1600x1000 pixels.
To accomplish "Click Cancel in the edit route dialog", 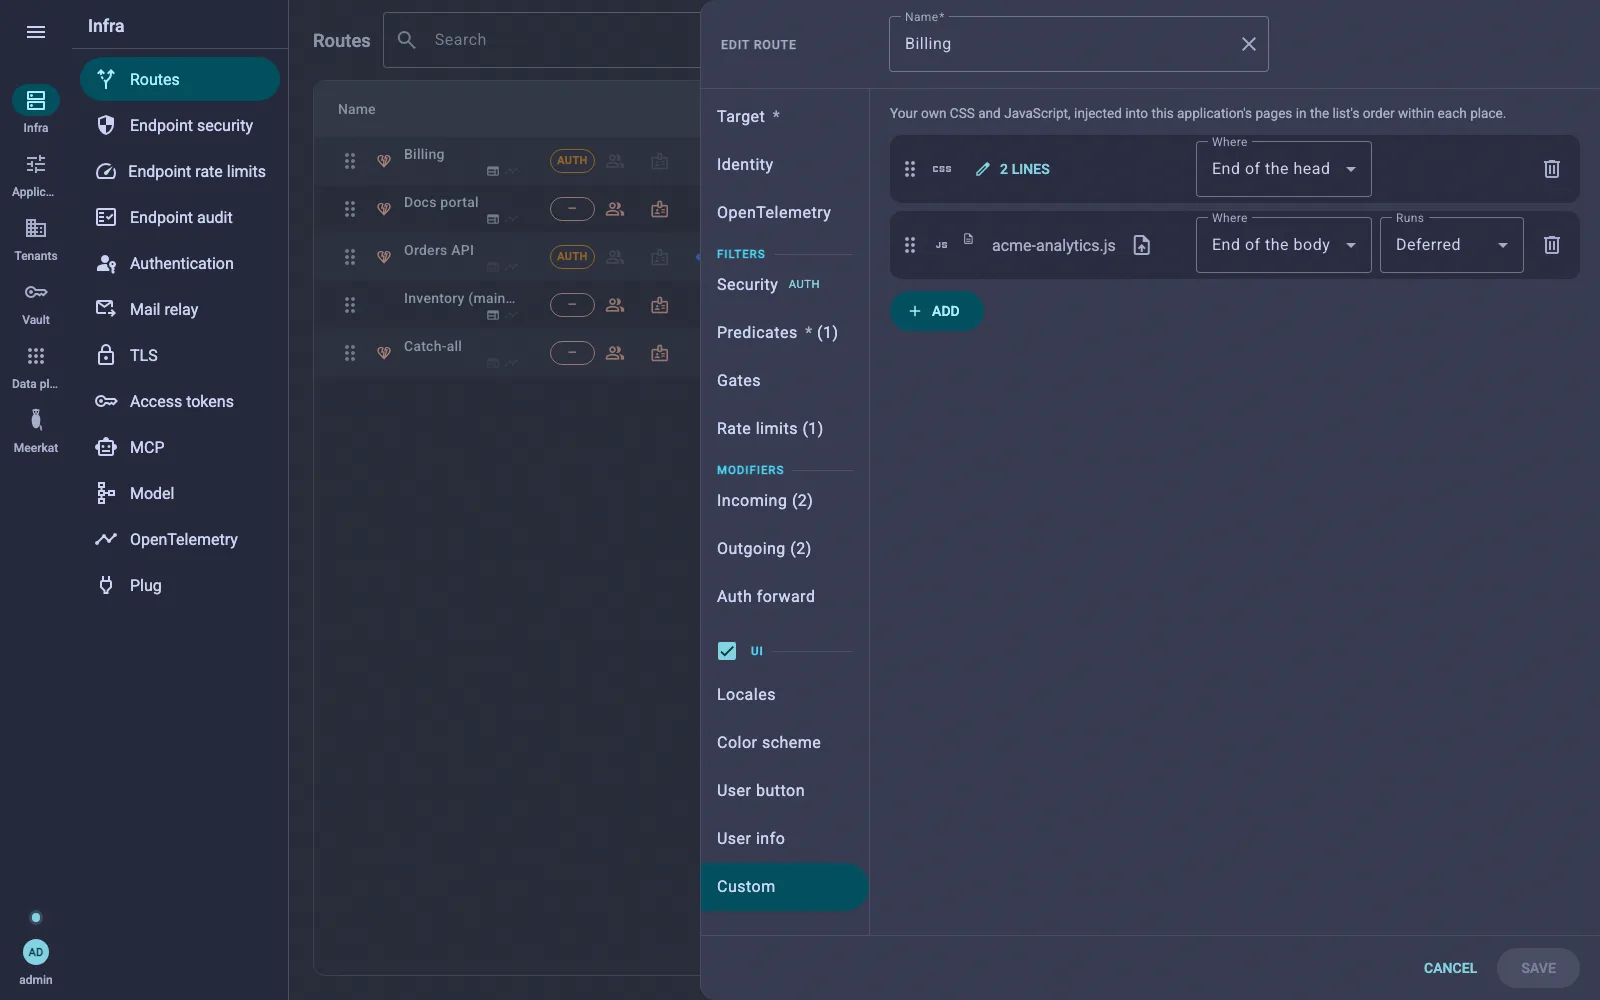I will click(x=1450, y=968).
